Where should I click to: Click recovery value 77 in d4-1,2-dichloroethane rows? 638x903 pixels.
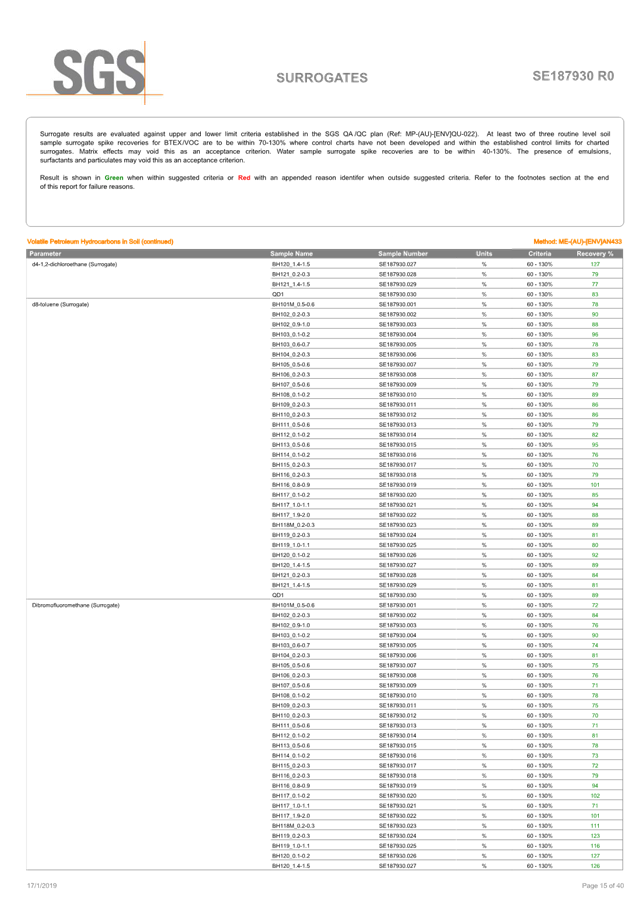point(595,284)
